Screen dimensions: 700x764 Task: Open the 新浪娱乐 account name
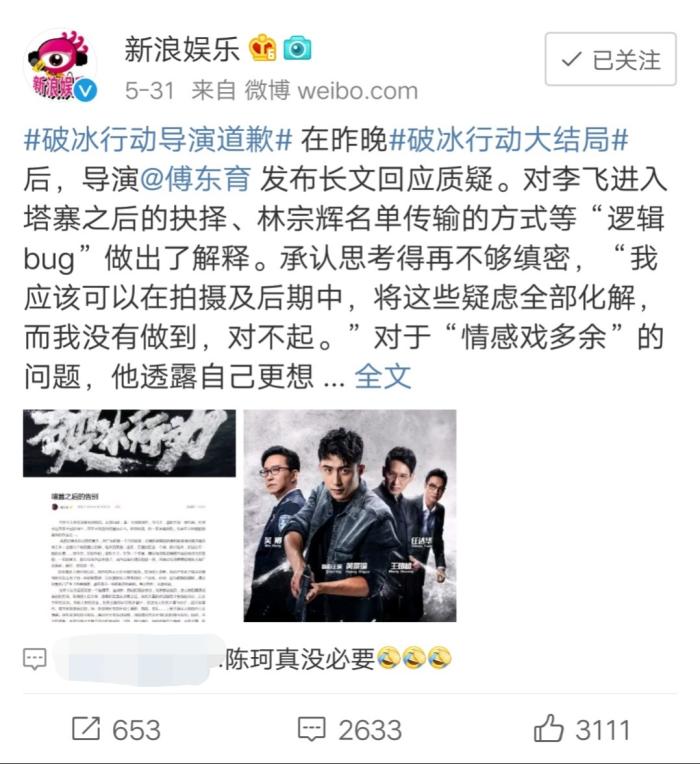[x=182, y=49]
